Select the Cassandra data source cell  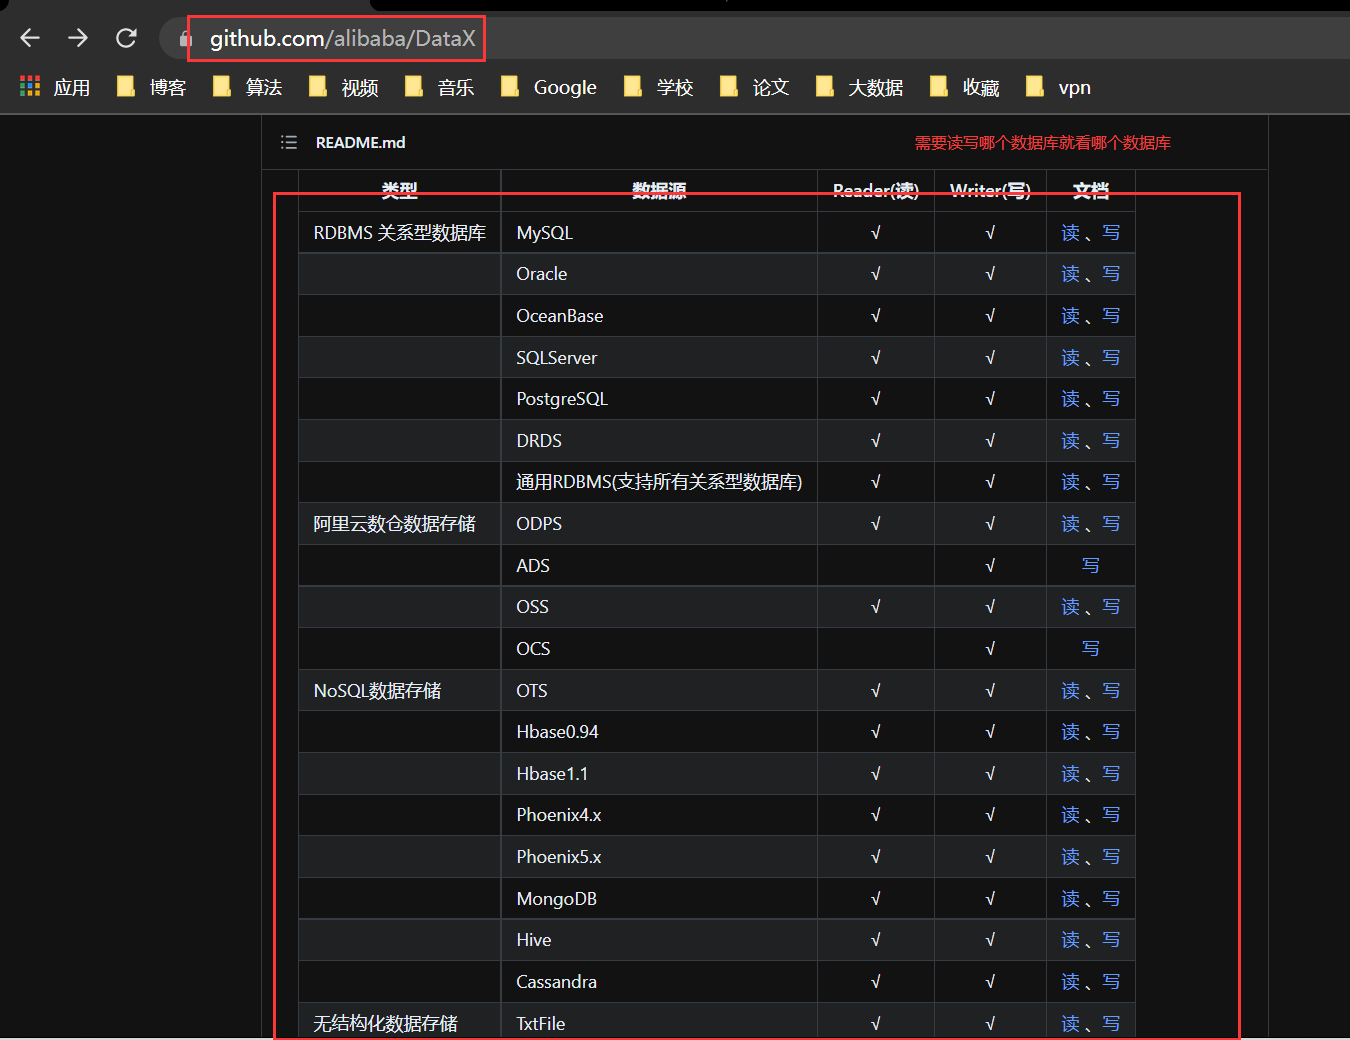(659, 982)
